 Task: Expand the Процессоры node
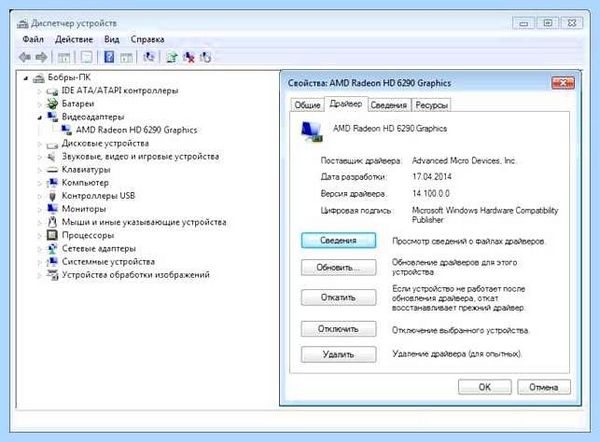[39, 236]
